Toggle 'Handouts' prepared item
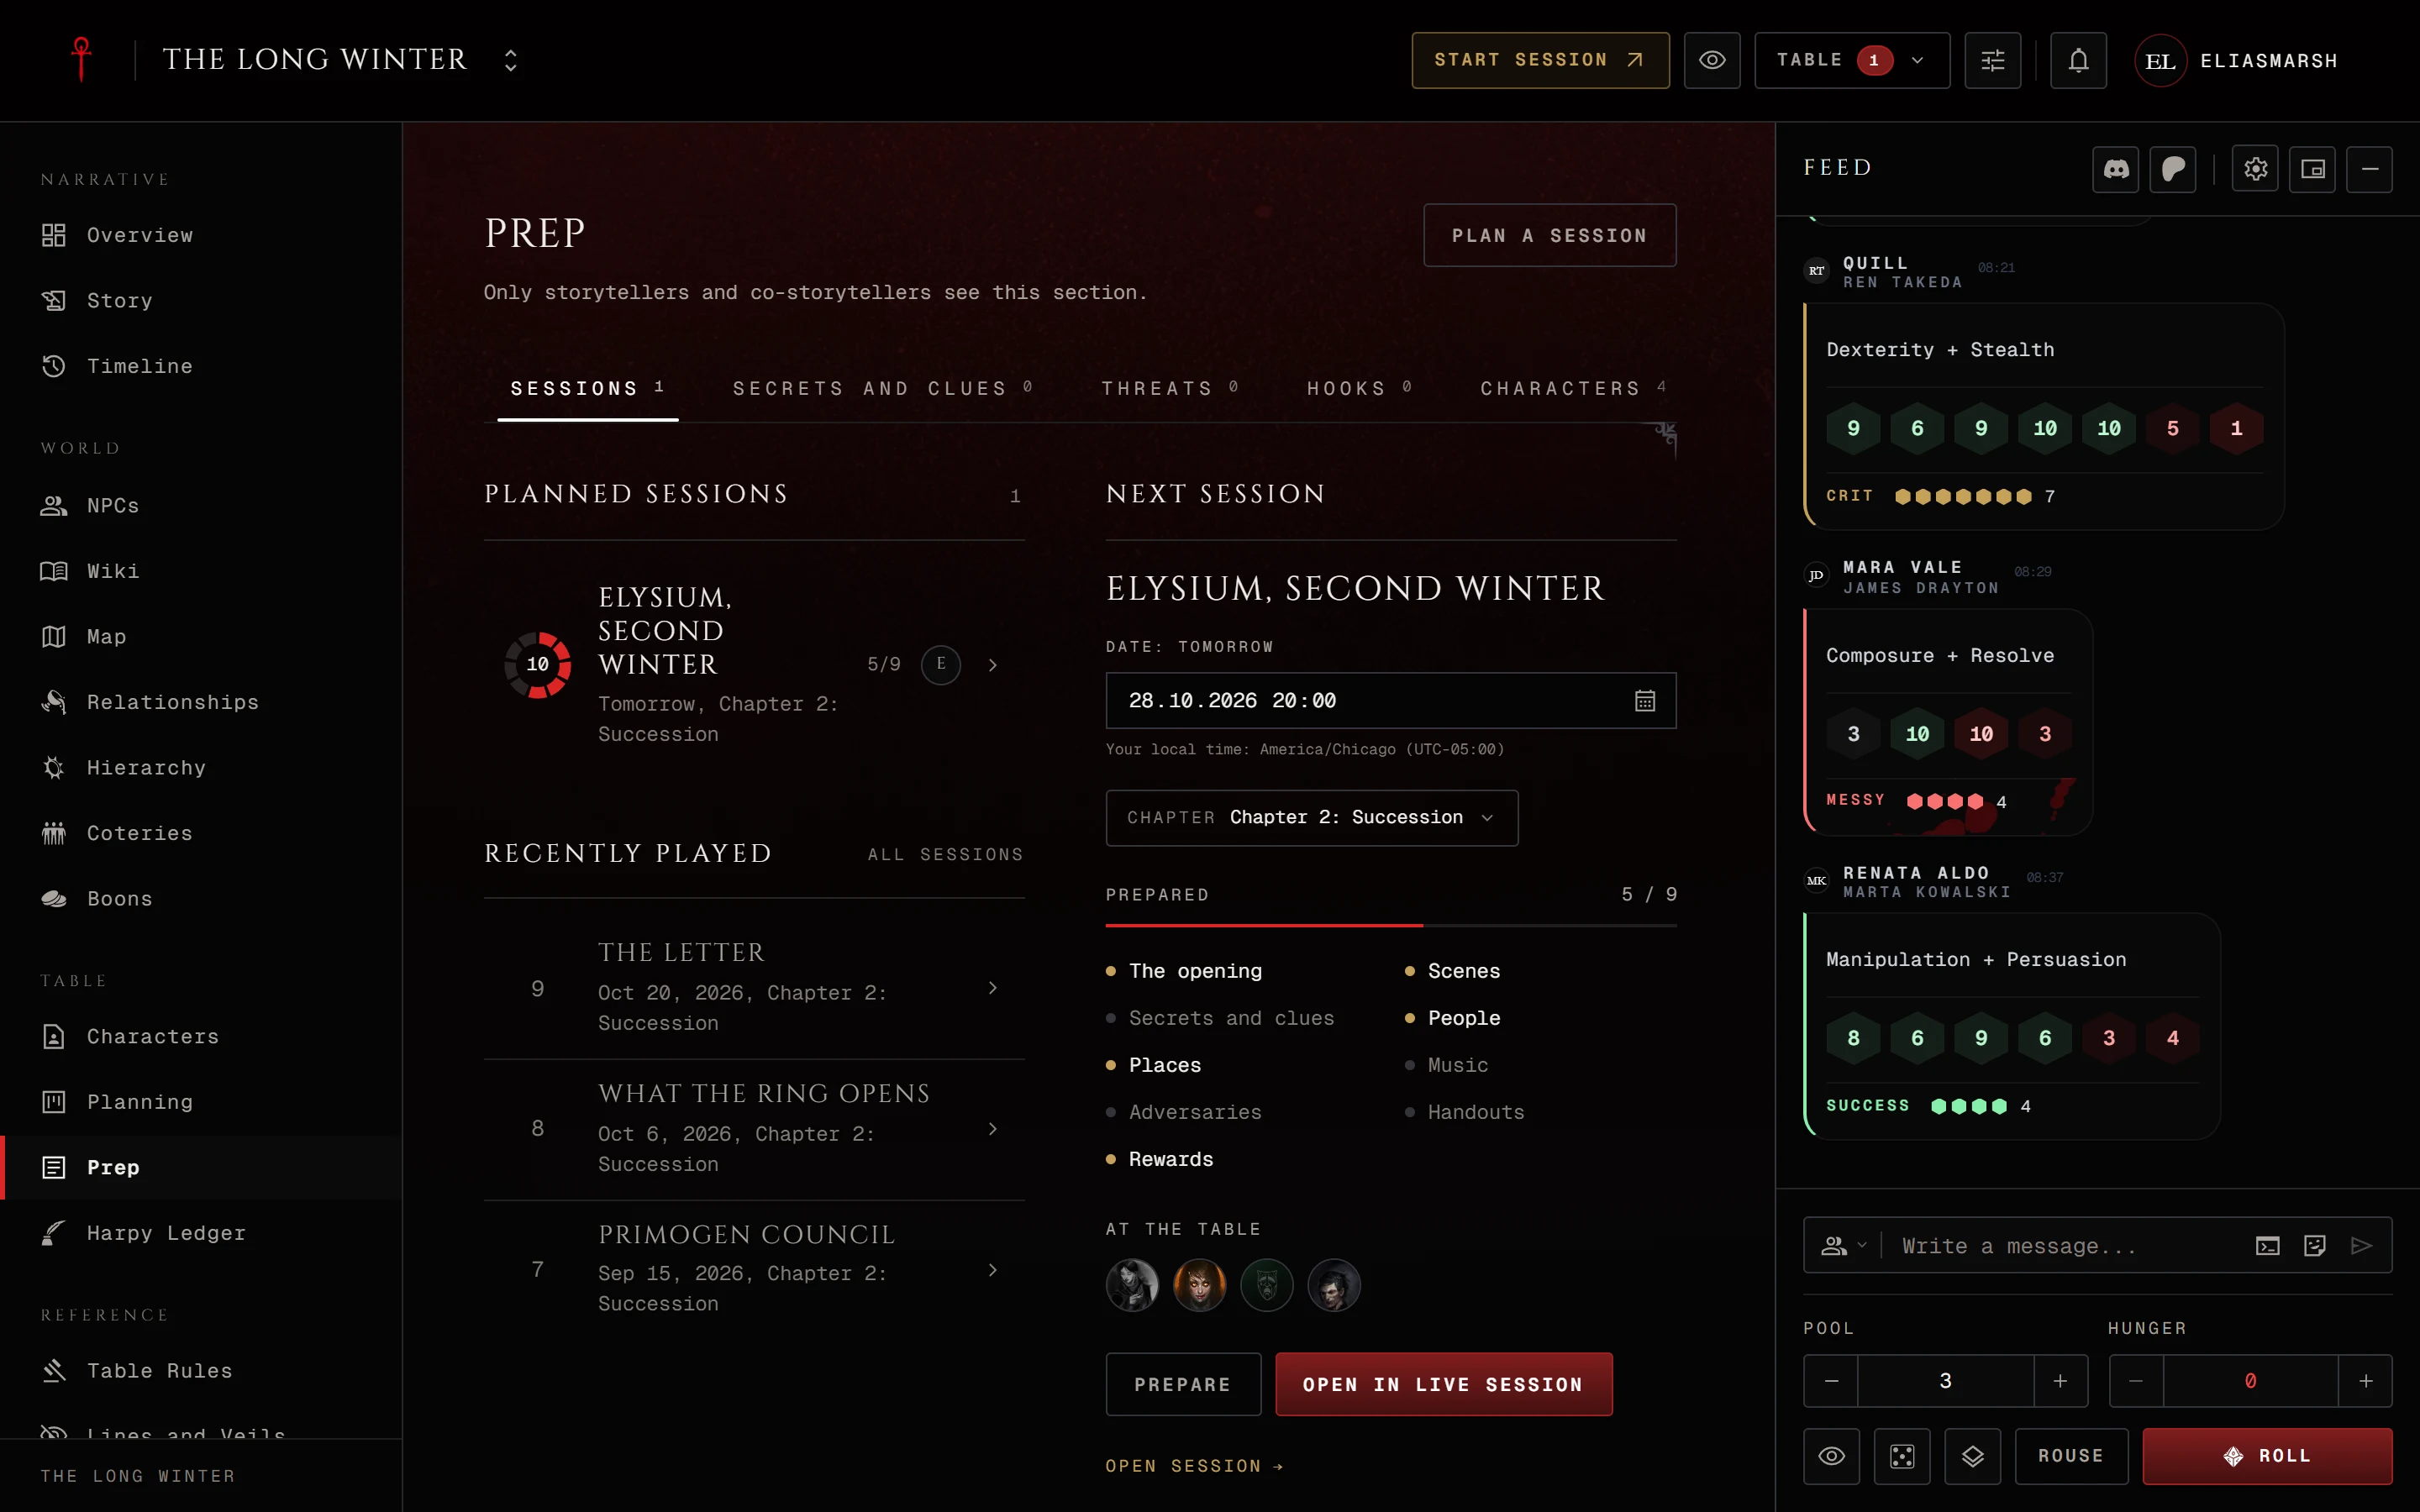The width and height of the screenshot is (2420, 1512). [1465, 1112]
